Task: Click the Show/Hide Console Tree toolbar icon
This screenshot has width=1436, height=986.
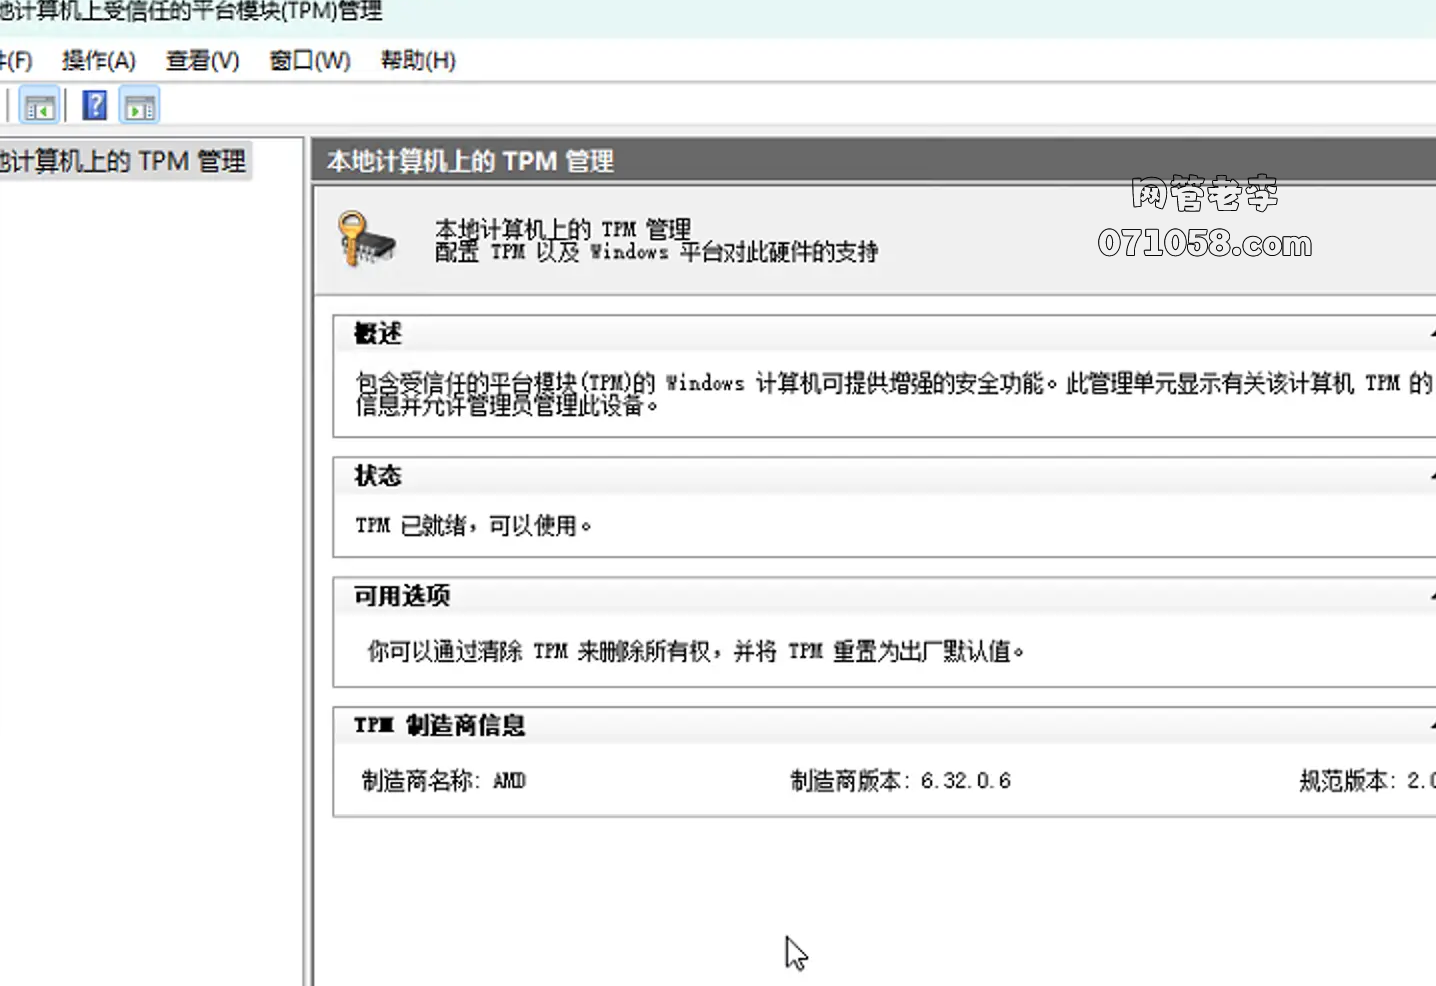Action: click(39, 106)
